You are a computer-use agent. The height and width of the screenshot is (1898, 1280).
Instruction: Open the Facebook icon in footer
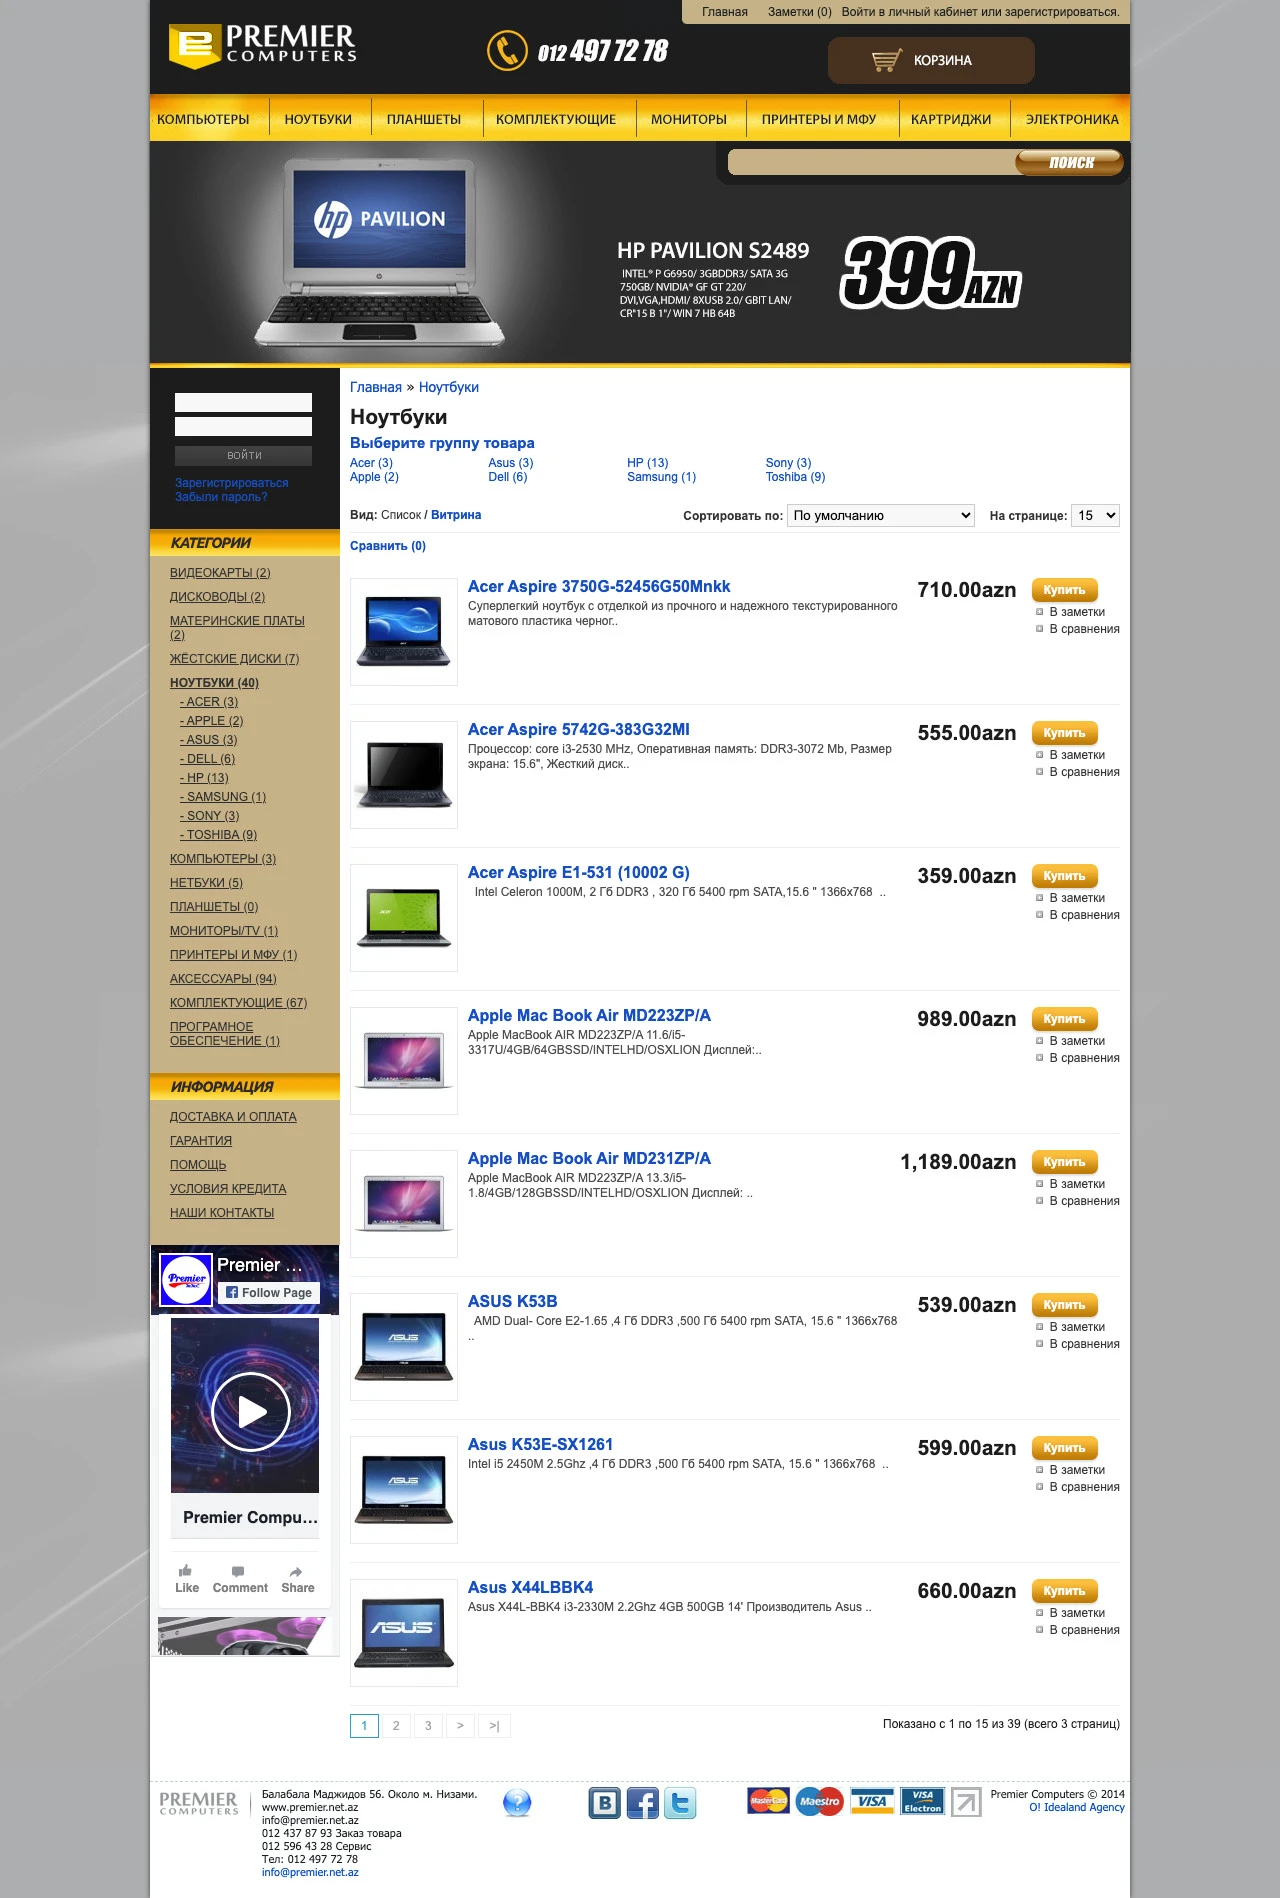pos(642,1803)
